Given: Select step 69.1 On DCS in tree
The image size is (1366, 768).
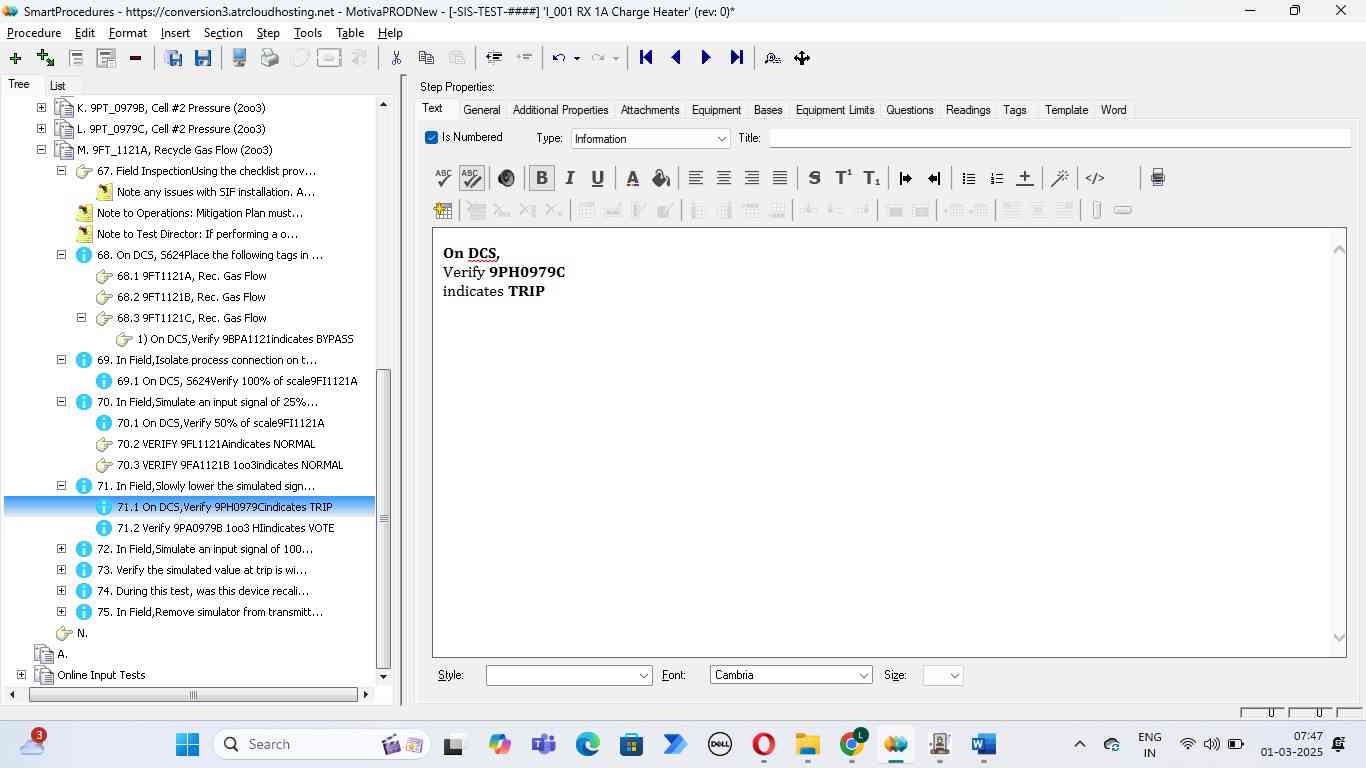Looking at the screenshot, I should (237, 381).
